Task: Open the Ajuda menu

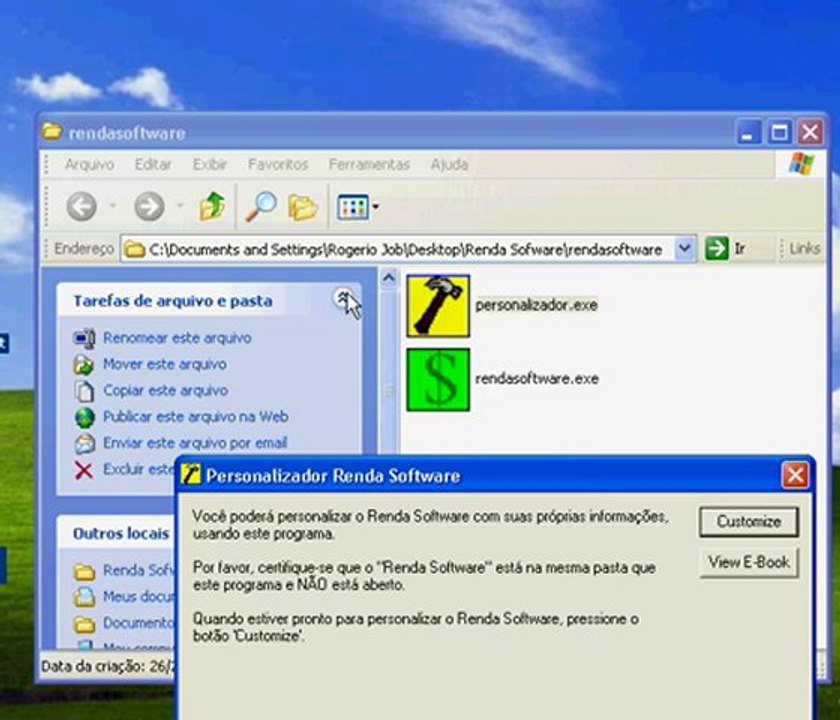Action: [449, 164]
